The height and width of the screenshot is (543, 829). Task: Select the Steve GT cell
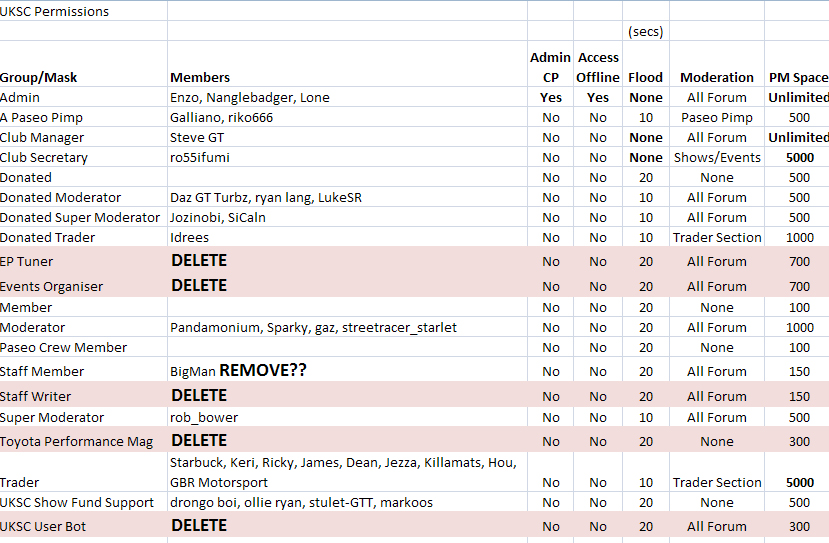click(347, 137)
